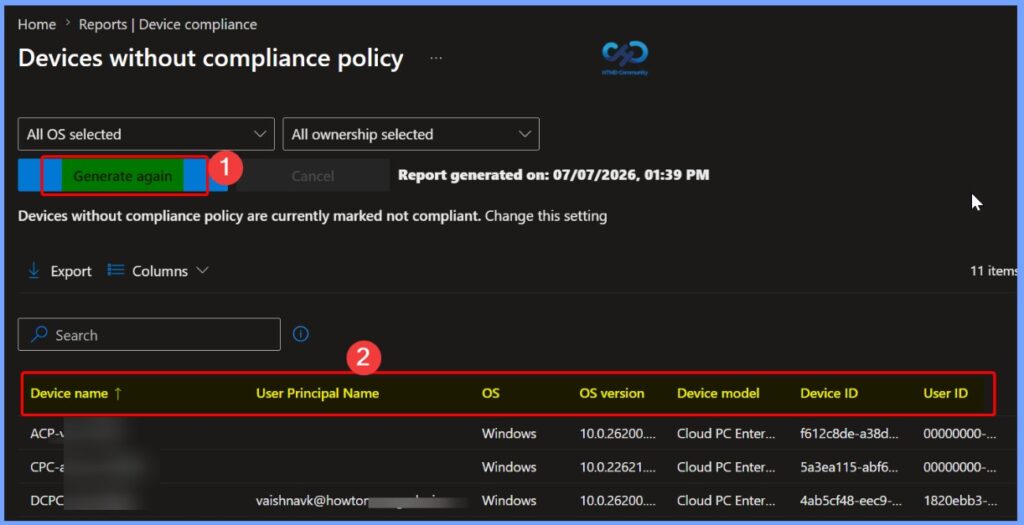Click the Cancel button
The height and width of the screenshot is (525, 1024).
313,176
